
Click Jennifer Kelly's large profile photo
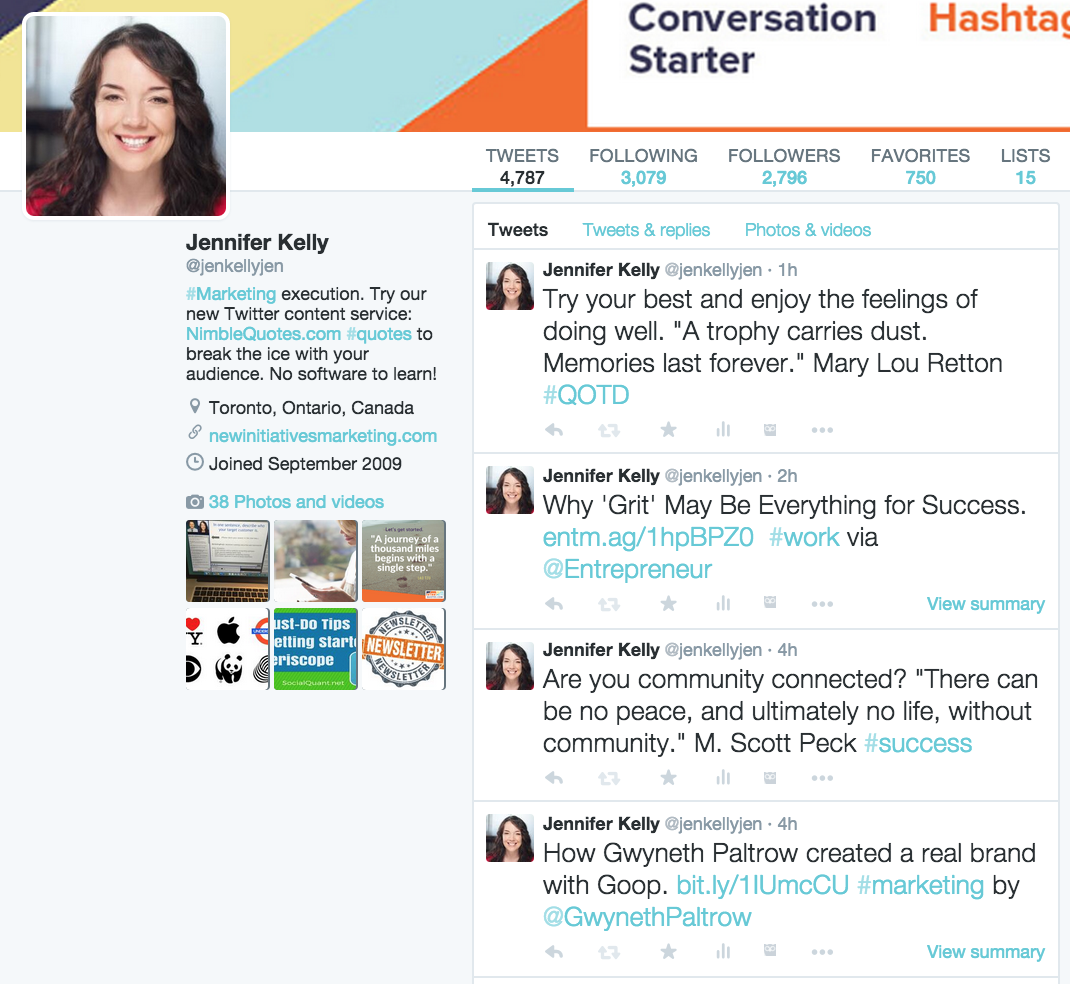[x=126, y=116]
